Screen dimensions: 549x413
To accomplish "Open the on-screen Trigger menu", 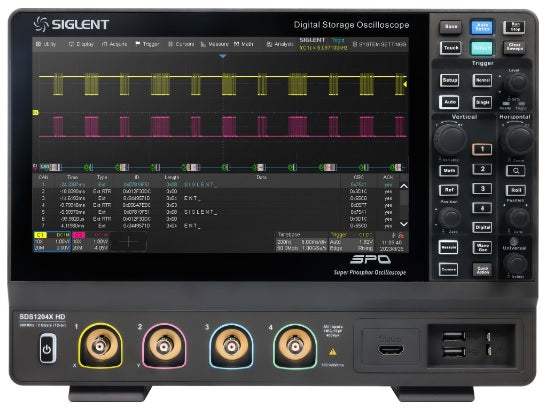I will point(147,44).
